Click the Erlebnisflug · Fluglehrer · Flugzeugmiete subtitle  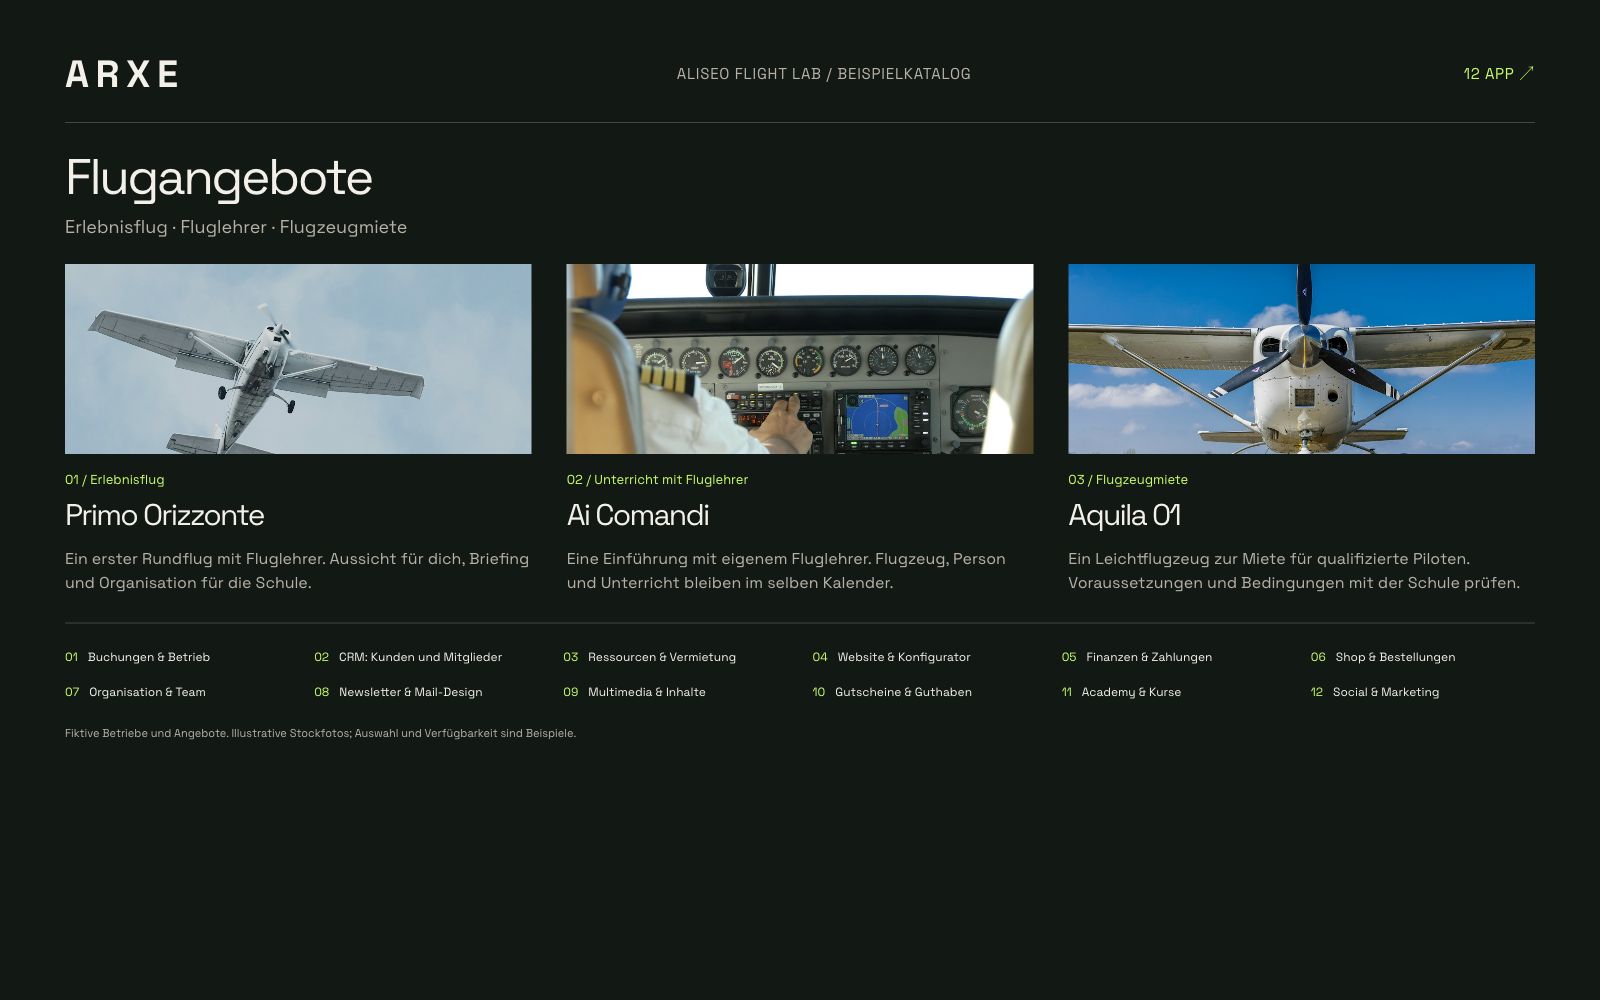pos(236,227)
